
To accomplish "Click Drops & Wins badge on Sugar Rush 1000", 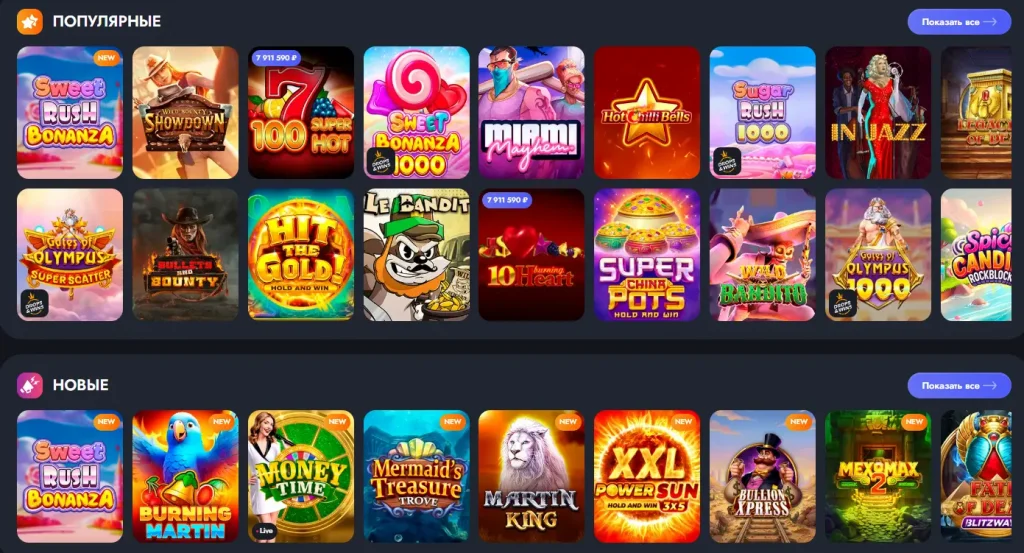I will (727, 162).
